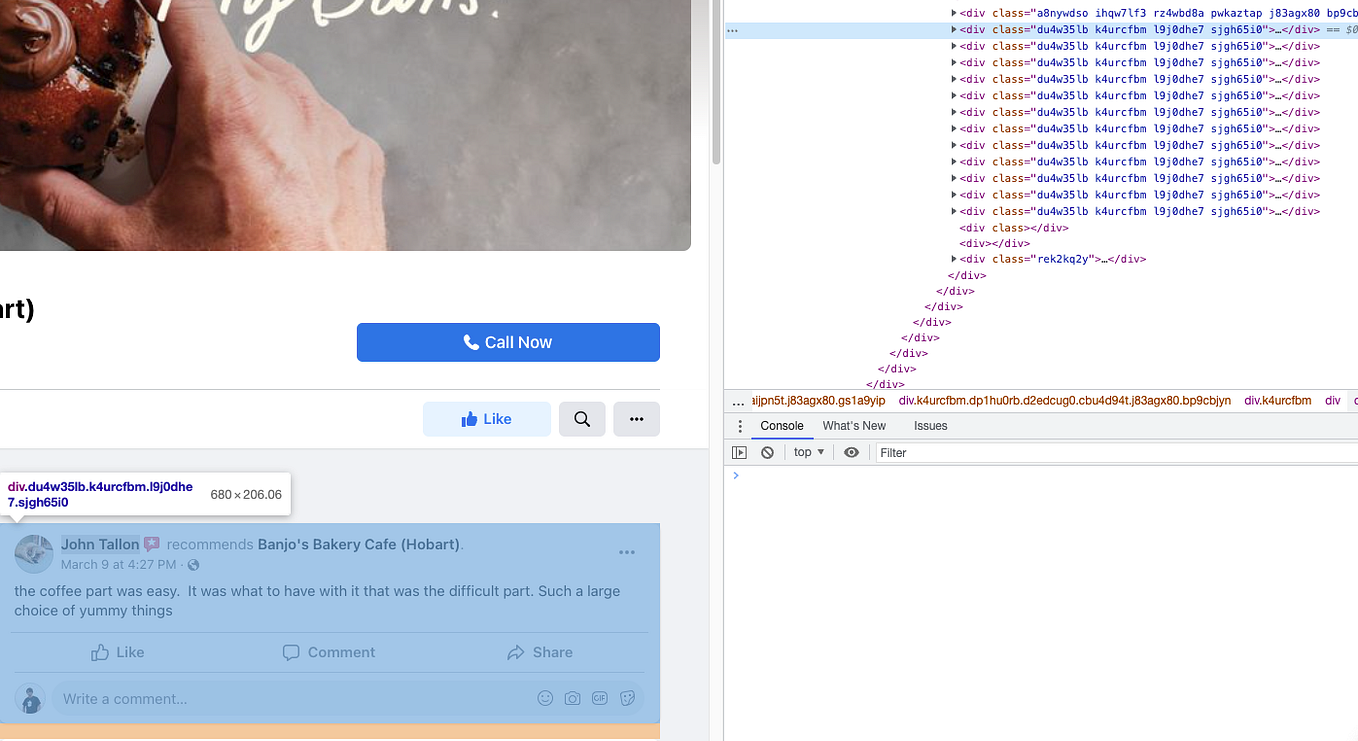Open the GIF picker in the comment bar
Image resolution: width=1358 pixels, height=741 pixels.
click(600, 698)
